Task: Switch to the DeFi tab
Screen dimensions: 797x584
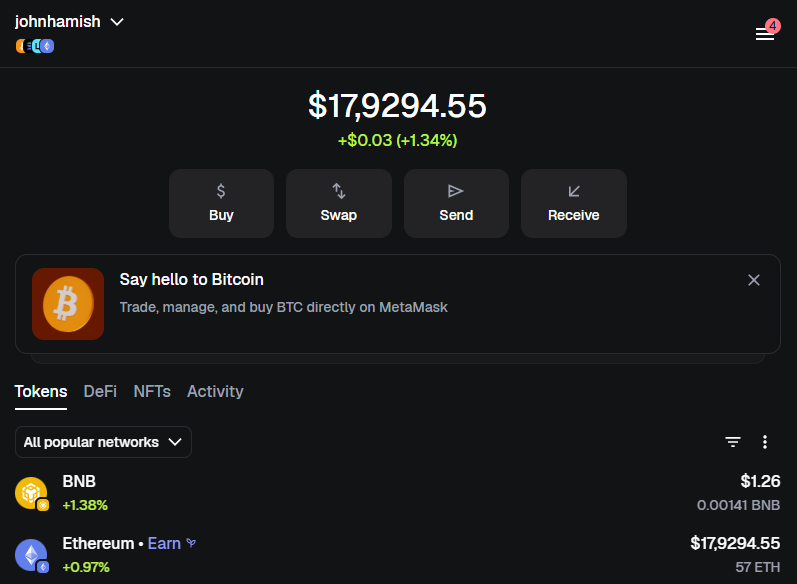Action: 100,391
